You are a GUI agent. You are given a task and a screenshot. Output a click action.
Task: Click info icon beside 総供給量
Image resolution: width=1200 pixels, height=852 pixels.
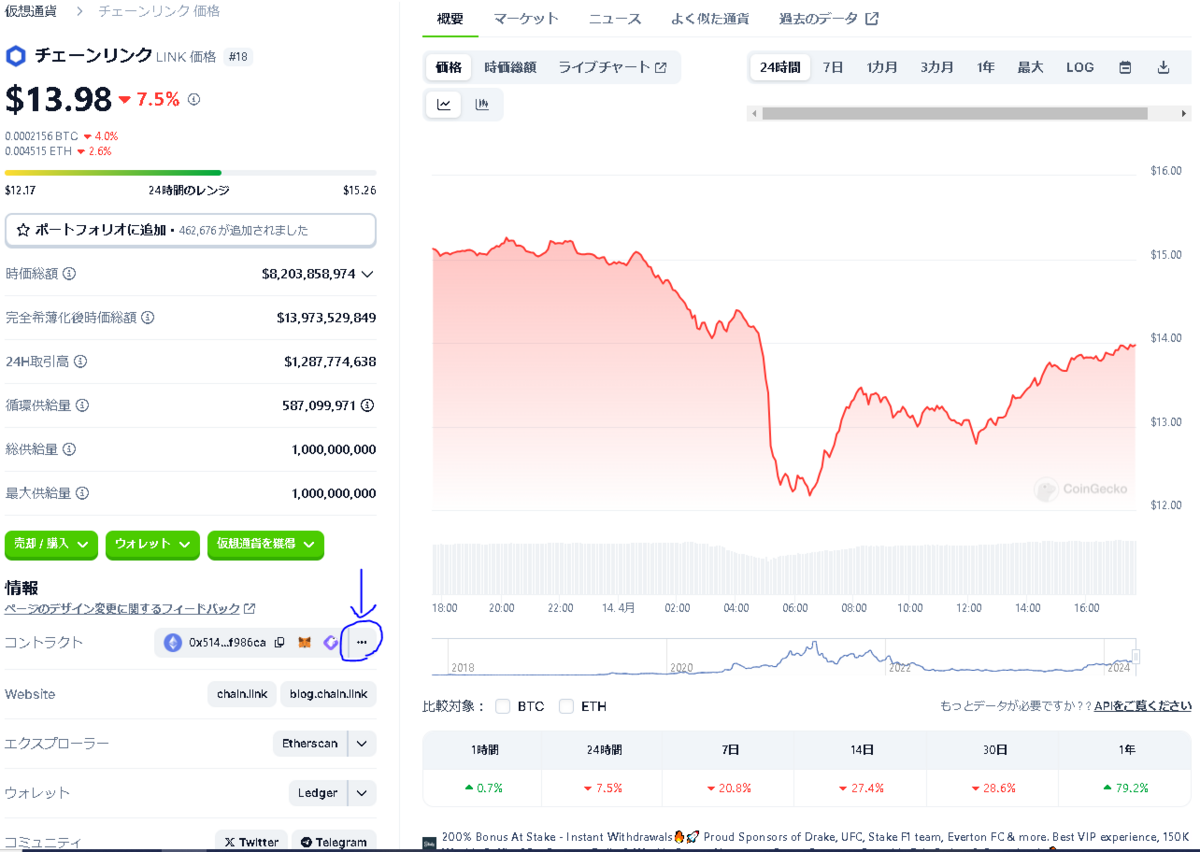pyautogui.click(x=69, y=450)
